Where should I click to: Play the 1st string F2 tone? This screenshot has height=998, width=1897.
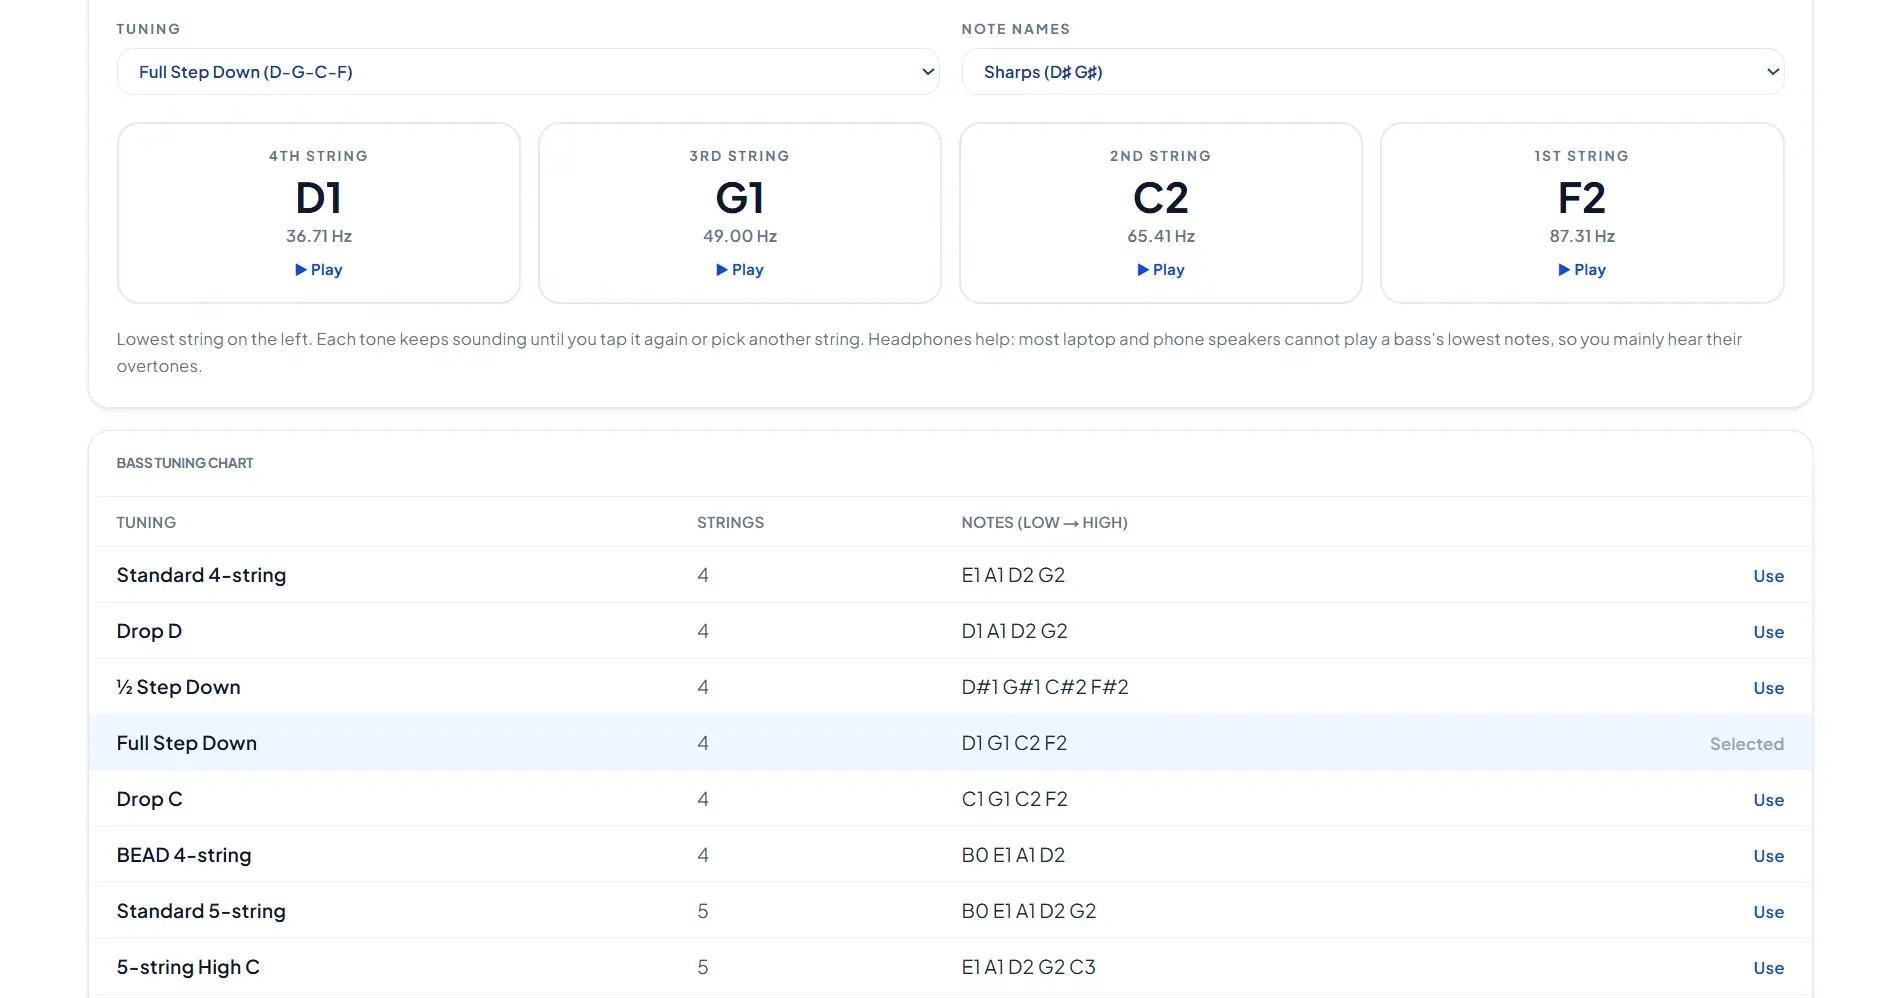[1582, 270]
